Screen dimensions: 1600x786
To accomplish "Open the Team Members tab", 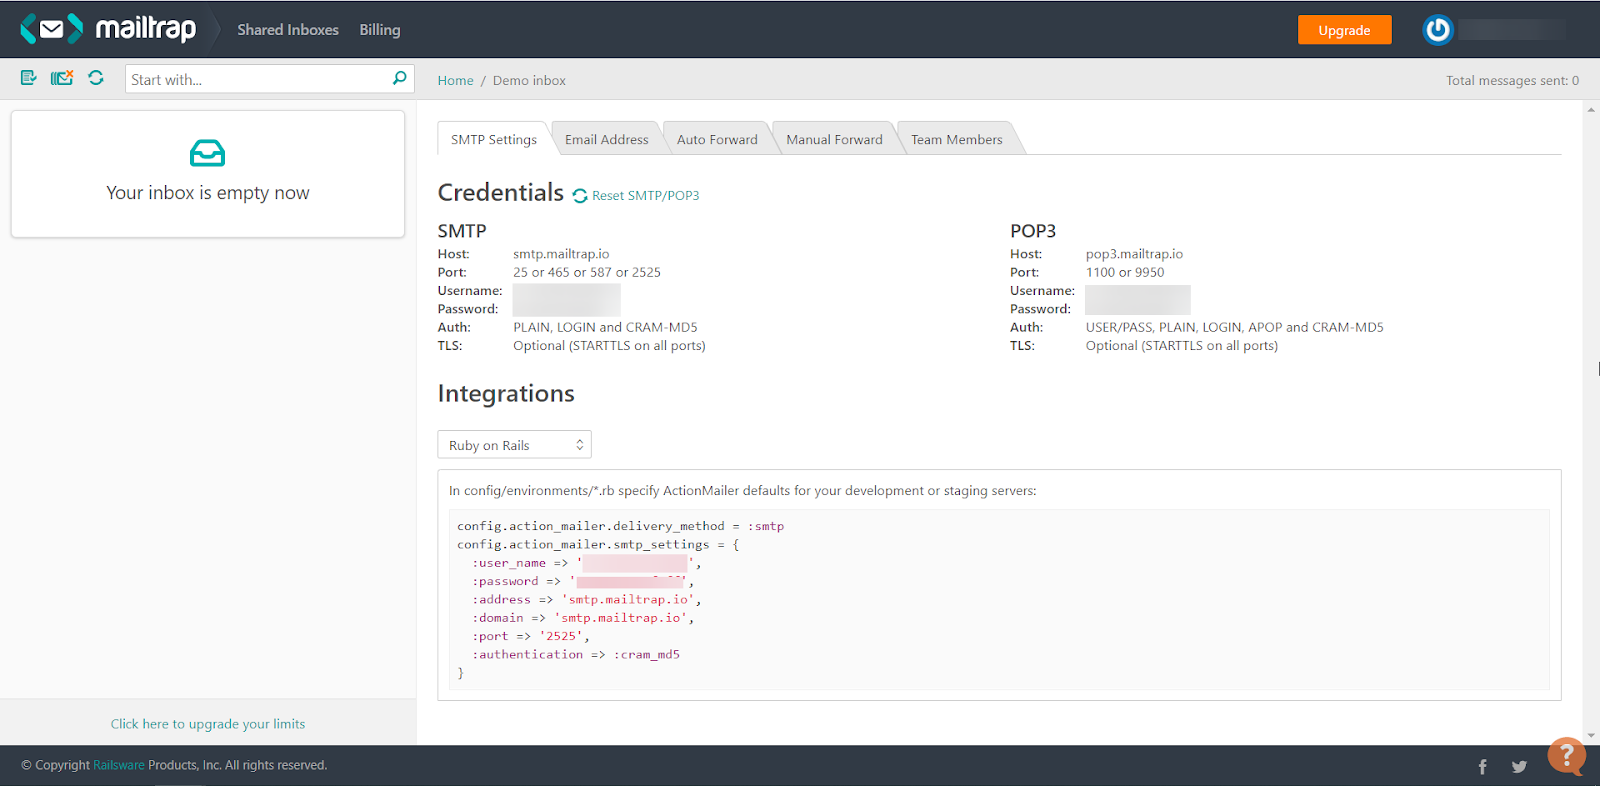I will 957,139.
